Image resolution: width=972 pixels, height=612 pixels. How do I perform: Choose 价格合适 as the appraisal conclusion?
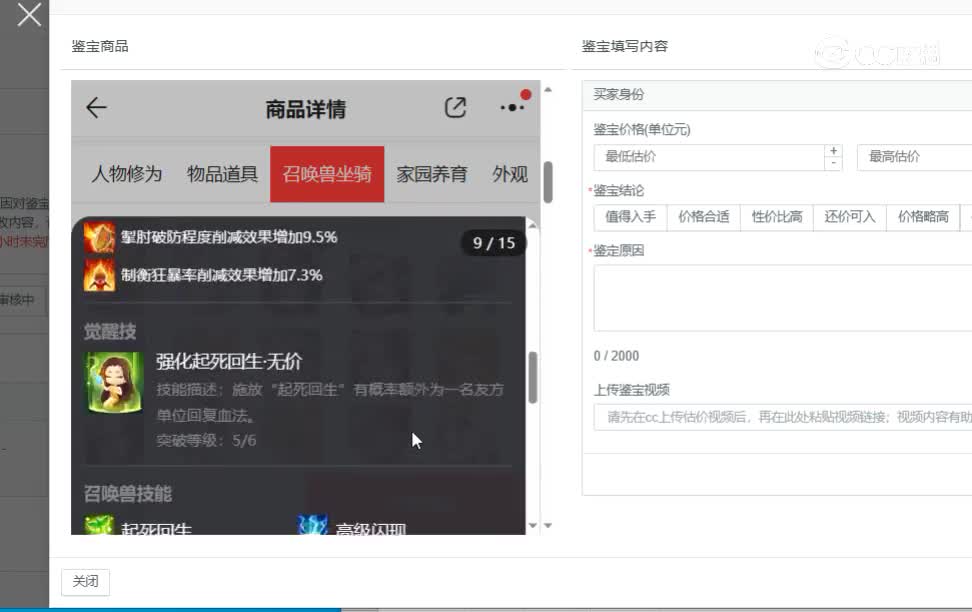703,217
